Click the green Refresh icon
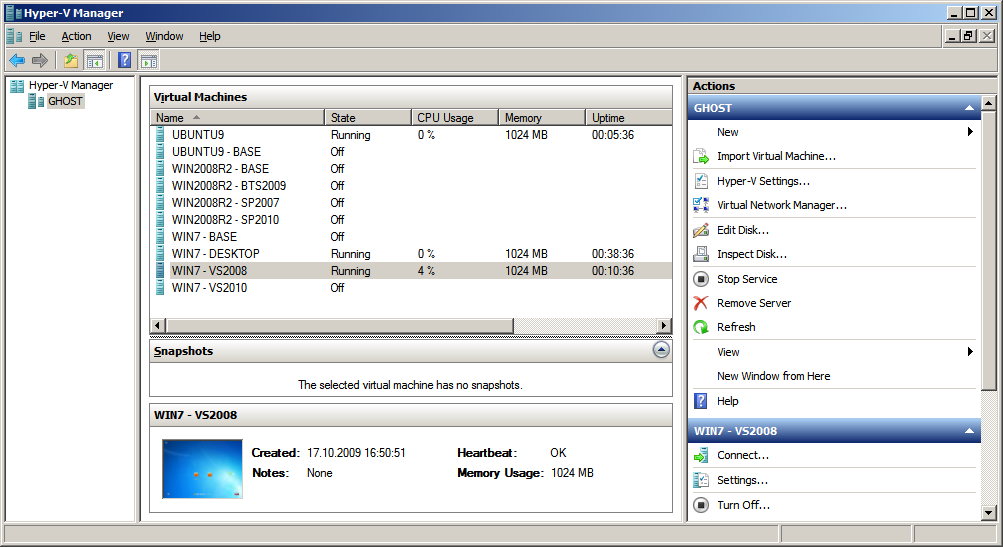1003x547 pixels. [x=701, y=327]
